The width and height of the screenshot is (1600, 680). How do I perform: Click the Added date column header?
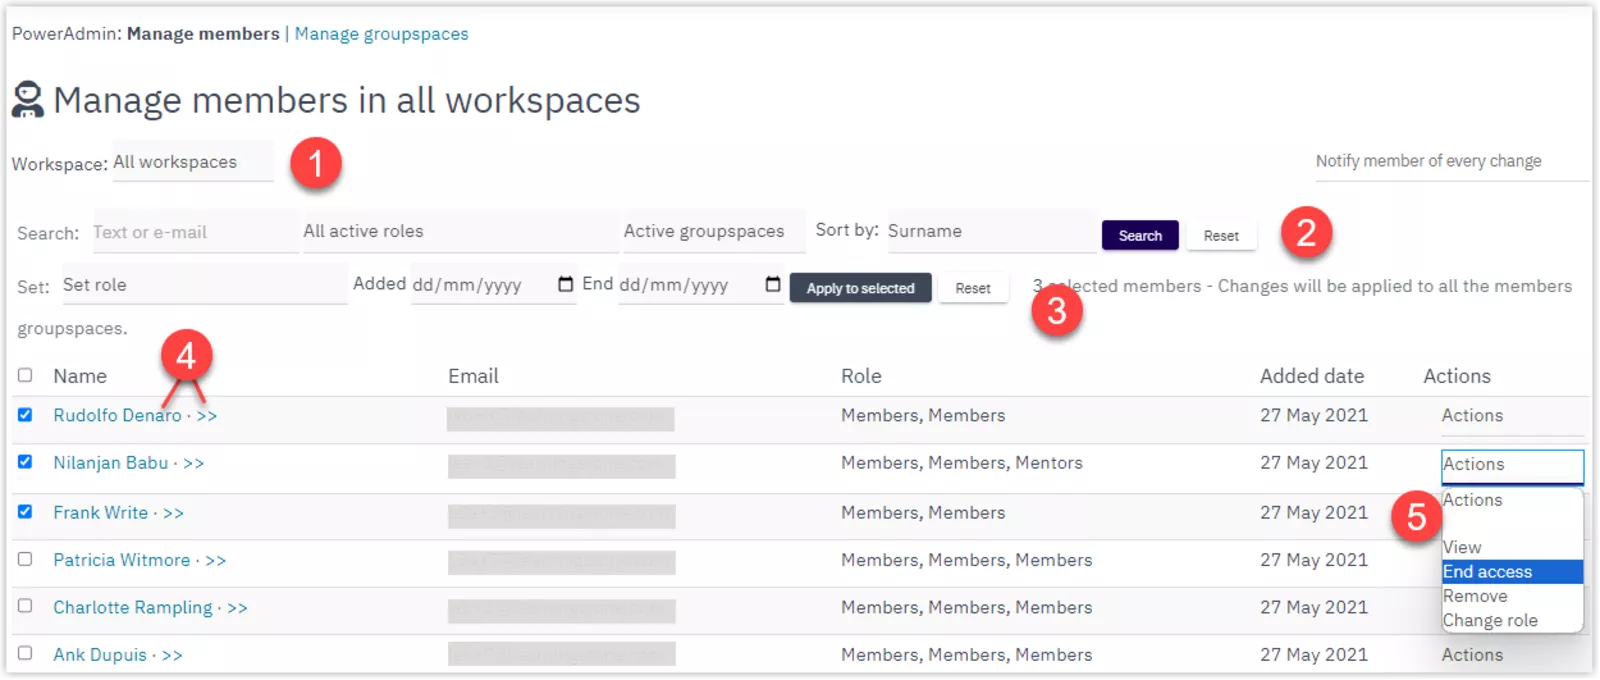[1312, 376]
